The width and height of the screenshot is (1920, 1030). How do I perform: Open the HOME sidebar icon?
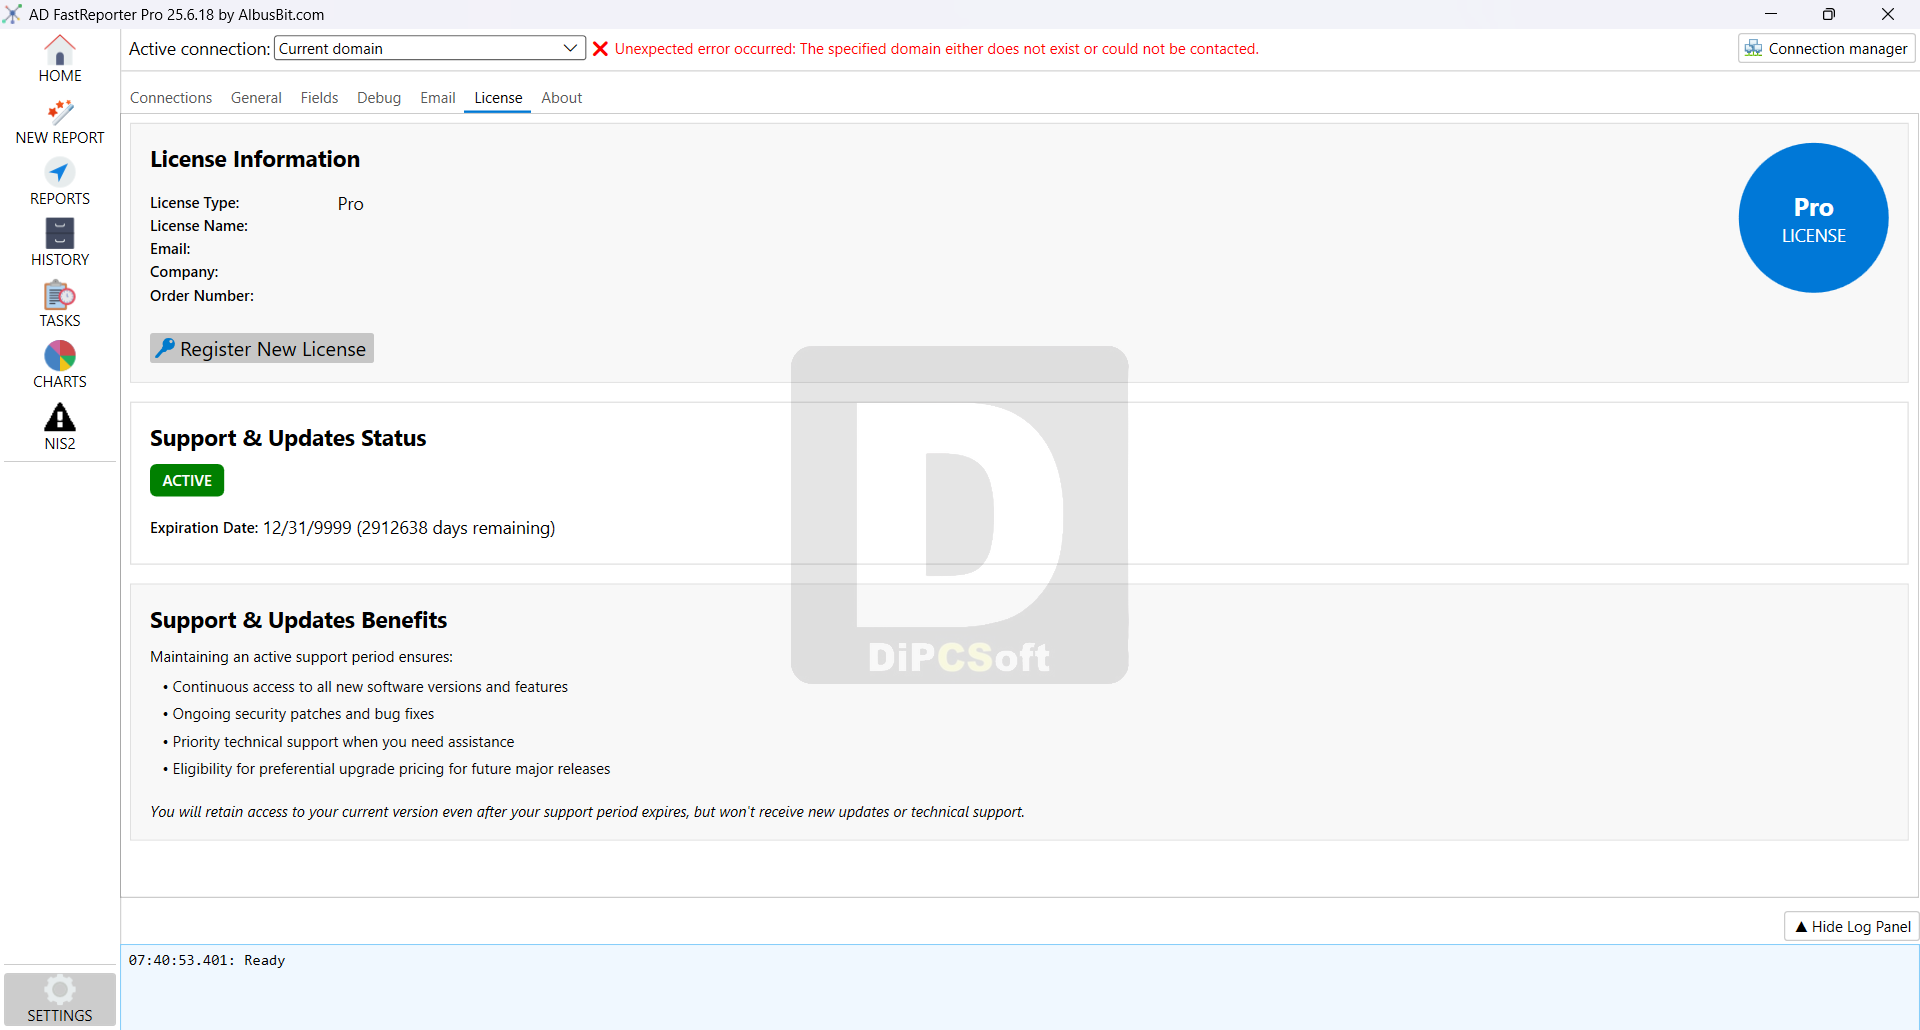(x=60, y=59)
